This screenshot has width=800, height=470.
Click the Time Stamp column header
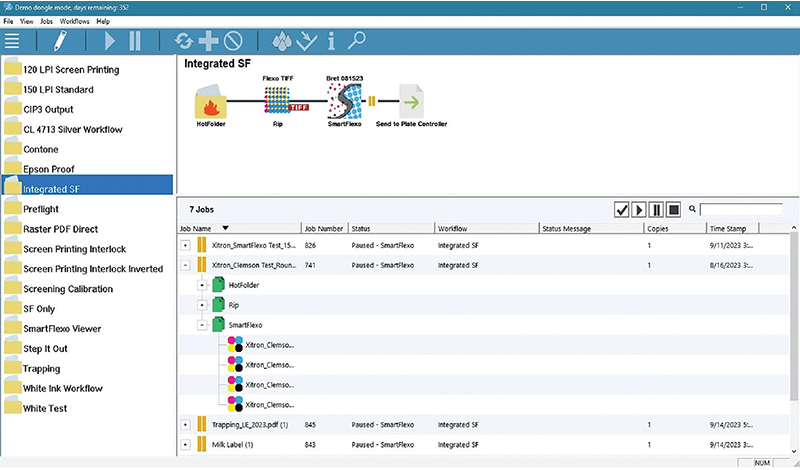733,229
